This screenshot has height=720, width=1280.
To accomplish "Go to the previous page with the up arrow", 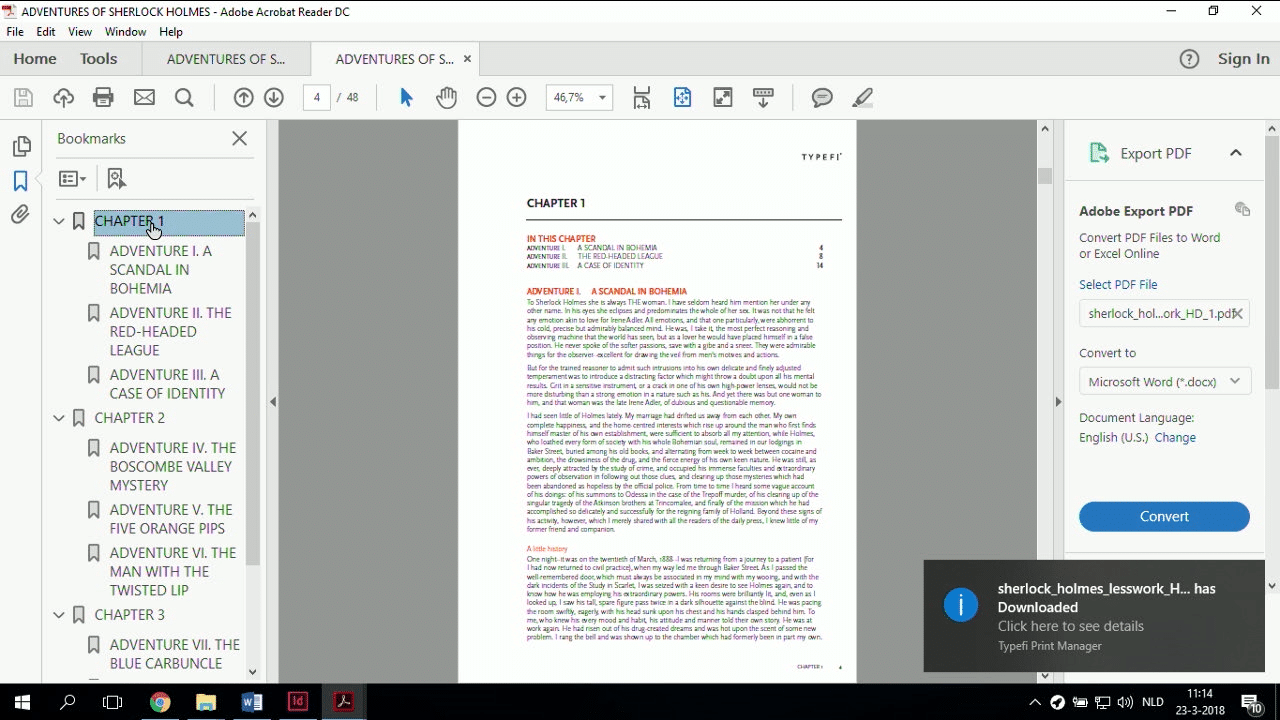I will (x=243, y=97).
